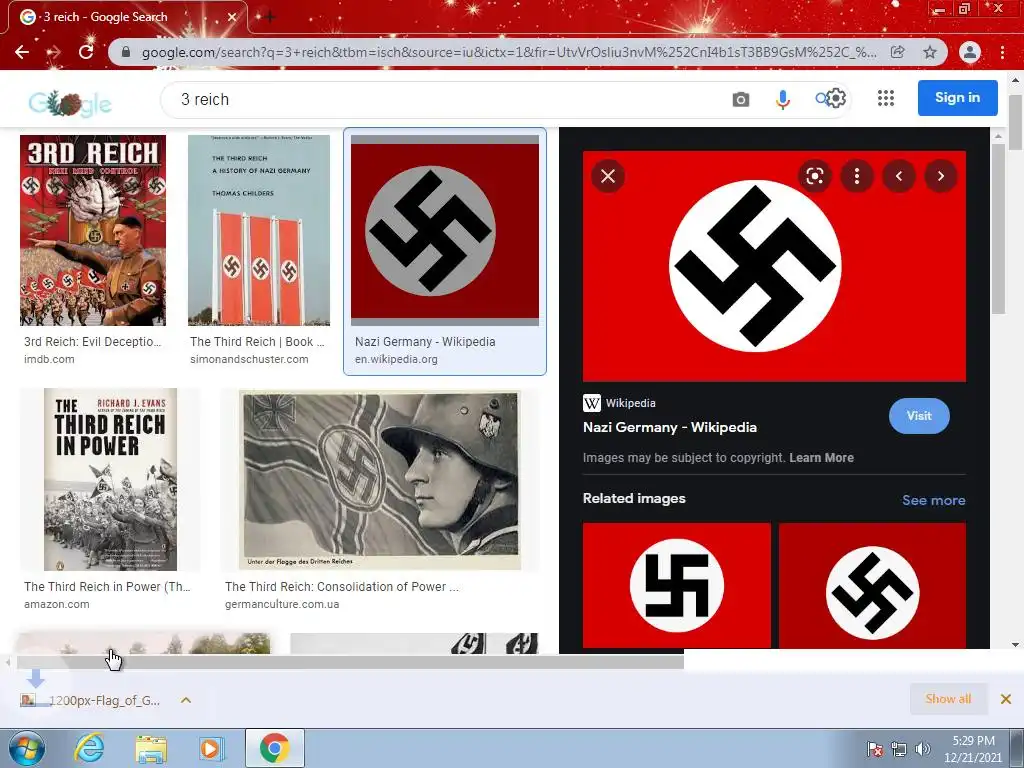Expand the download item options chevron
Screen dimensions: 1024x768
point(185,700)
